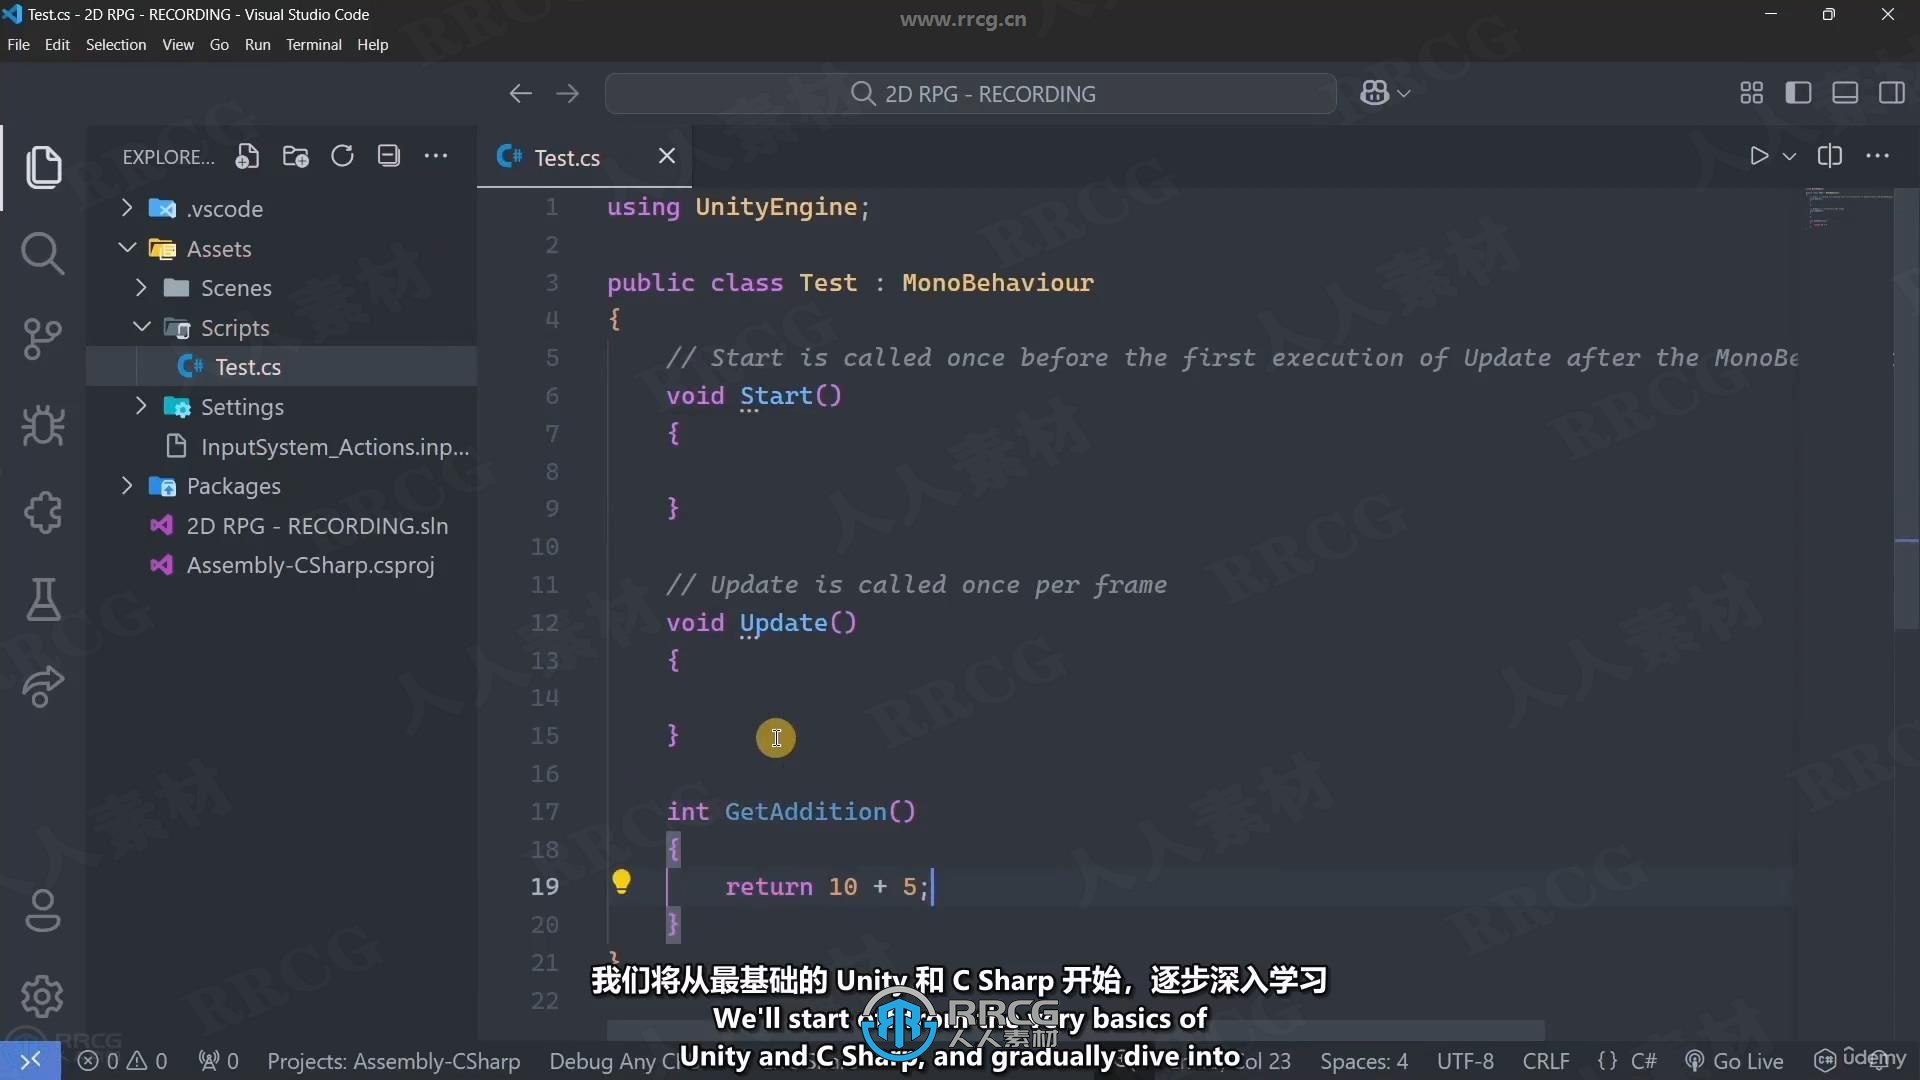Open the Run button dropdown arrow
The image size is (1920, 1080).
(x=1790, y=156)
